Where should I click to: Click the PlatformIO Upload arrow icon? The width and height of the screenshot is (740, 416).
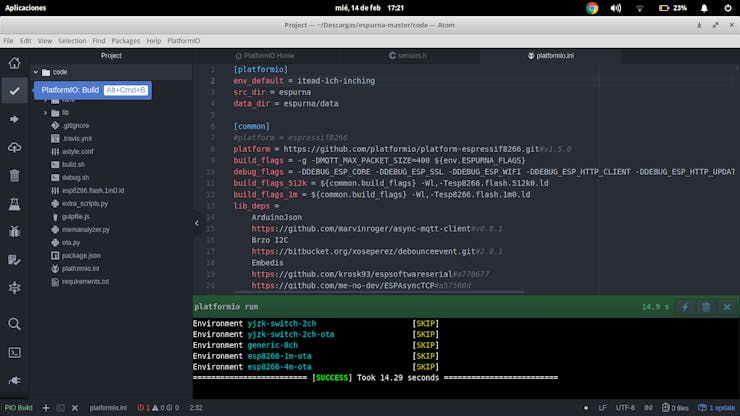tap(14, 119)
